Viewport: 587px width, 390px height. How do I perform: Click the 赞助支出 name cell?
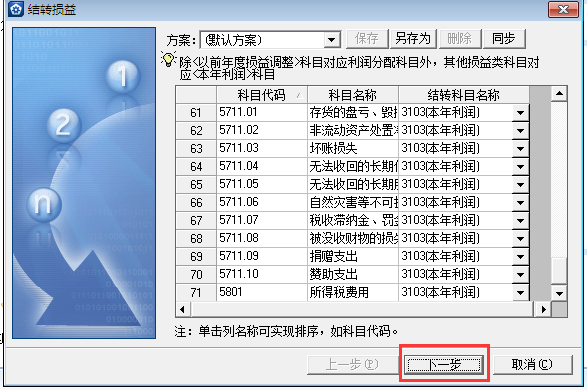pos(353,274)
